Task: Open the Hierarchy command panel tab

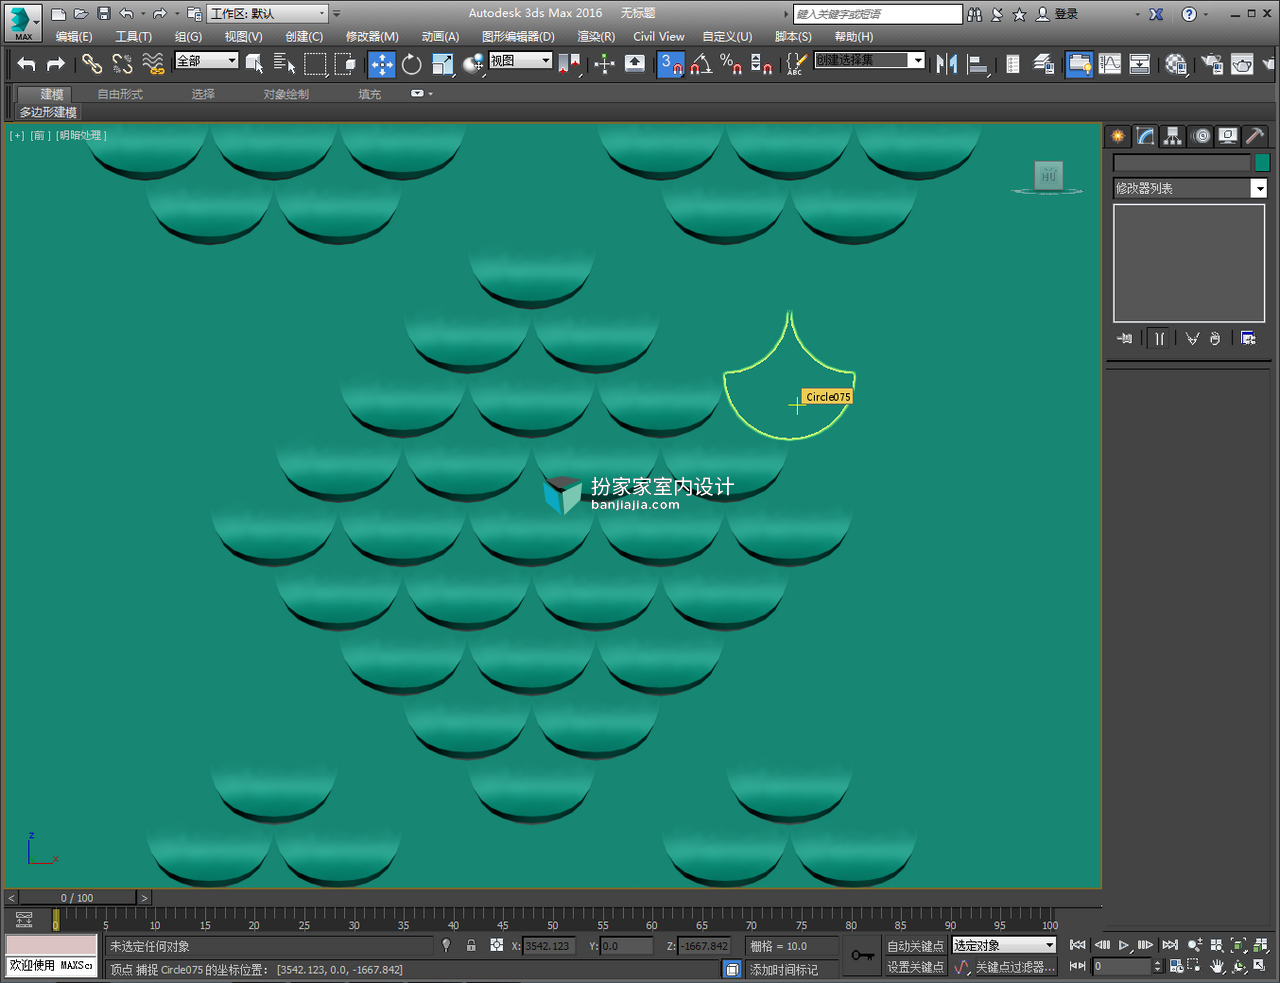Action: click(1173, 136)
